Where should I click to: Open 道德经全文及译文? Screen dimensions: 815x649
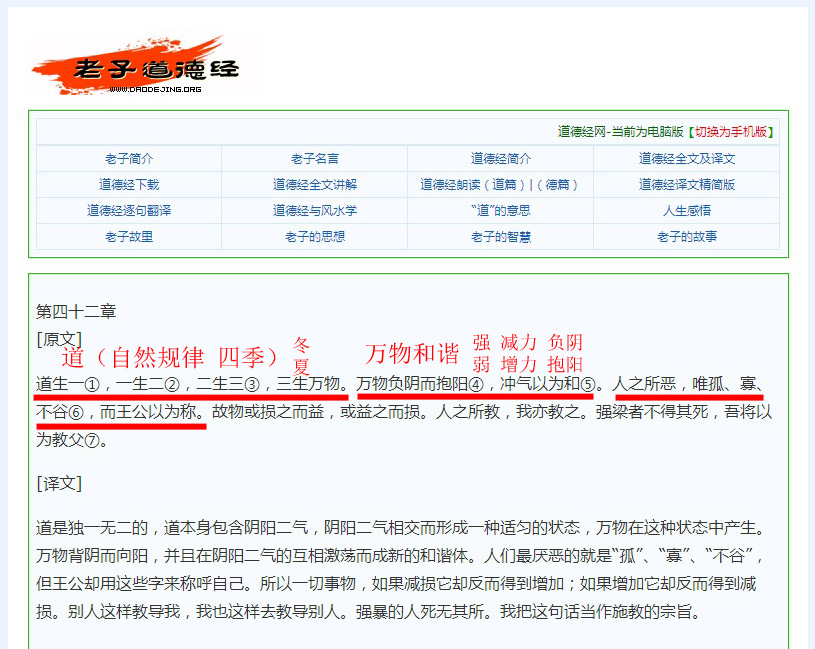(x=687, y=158)
